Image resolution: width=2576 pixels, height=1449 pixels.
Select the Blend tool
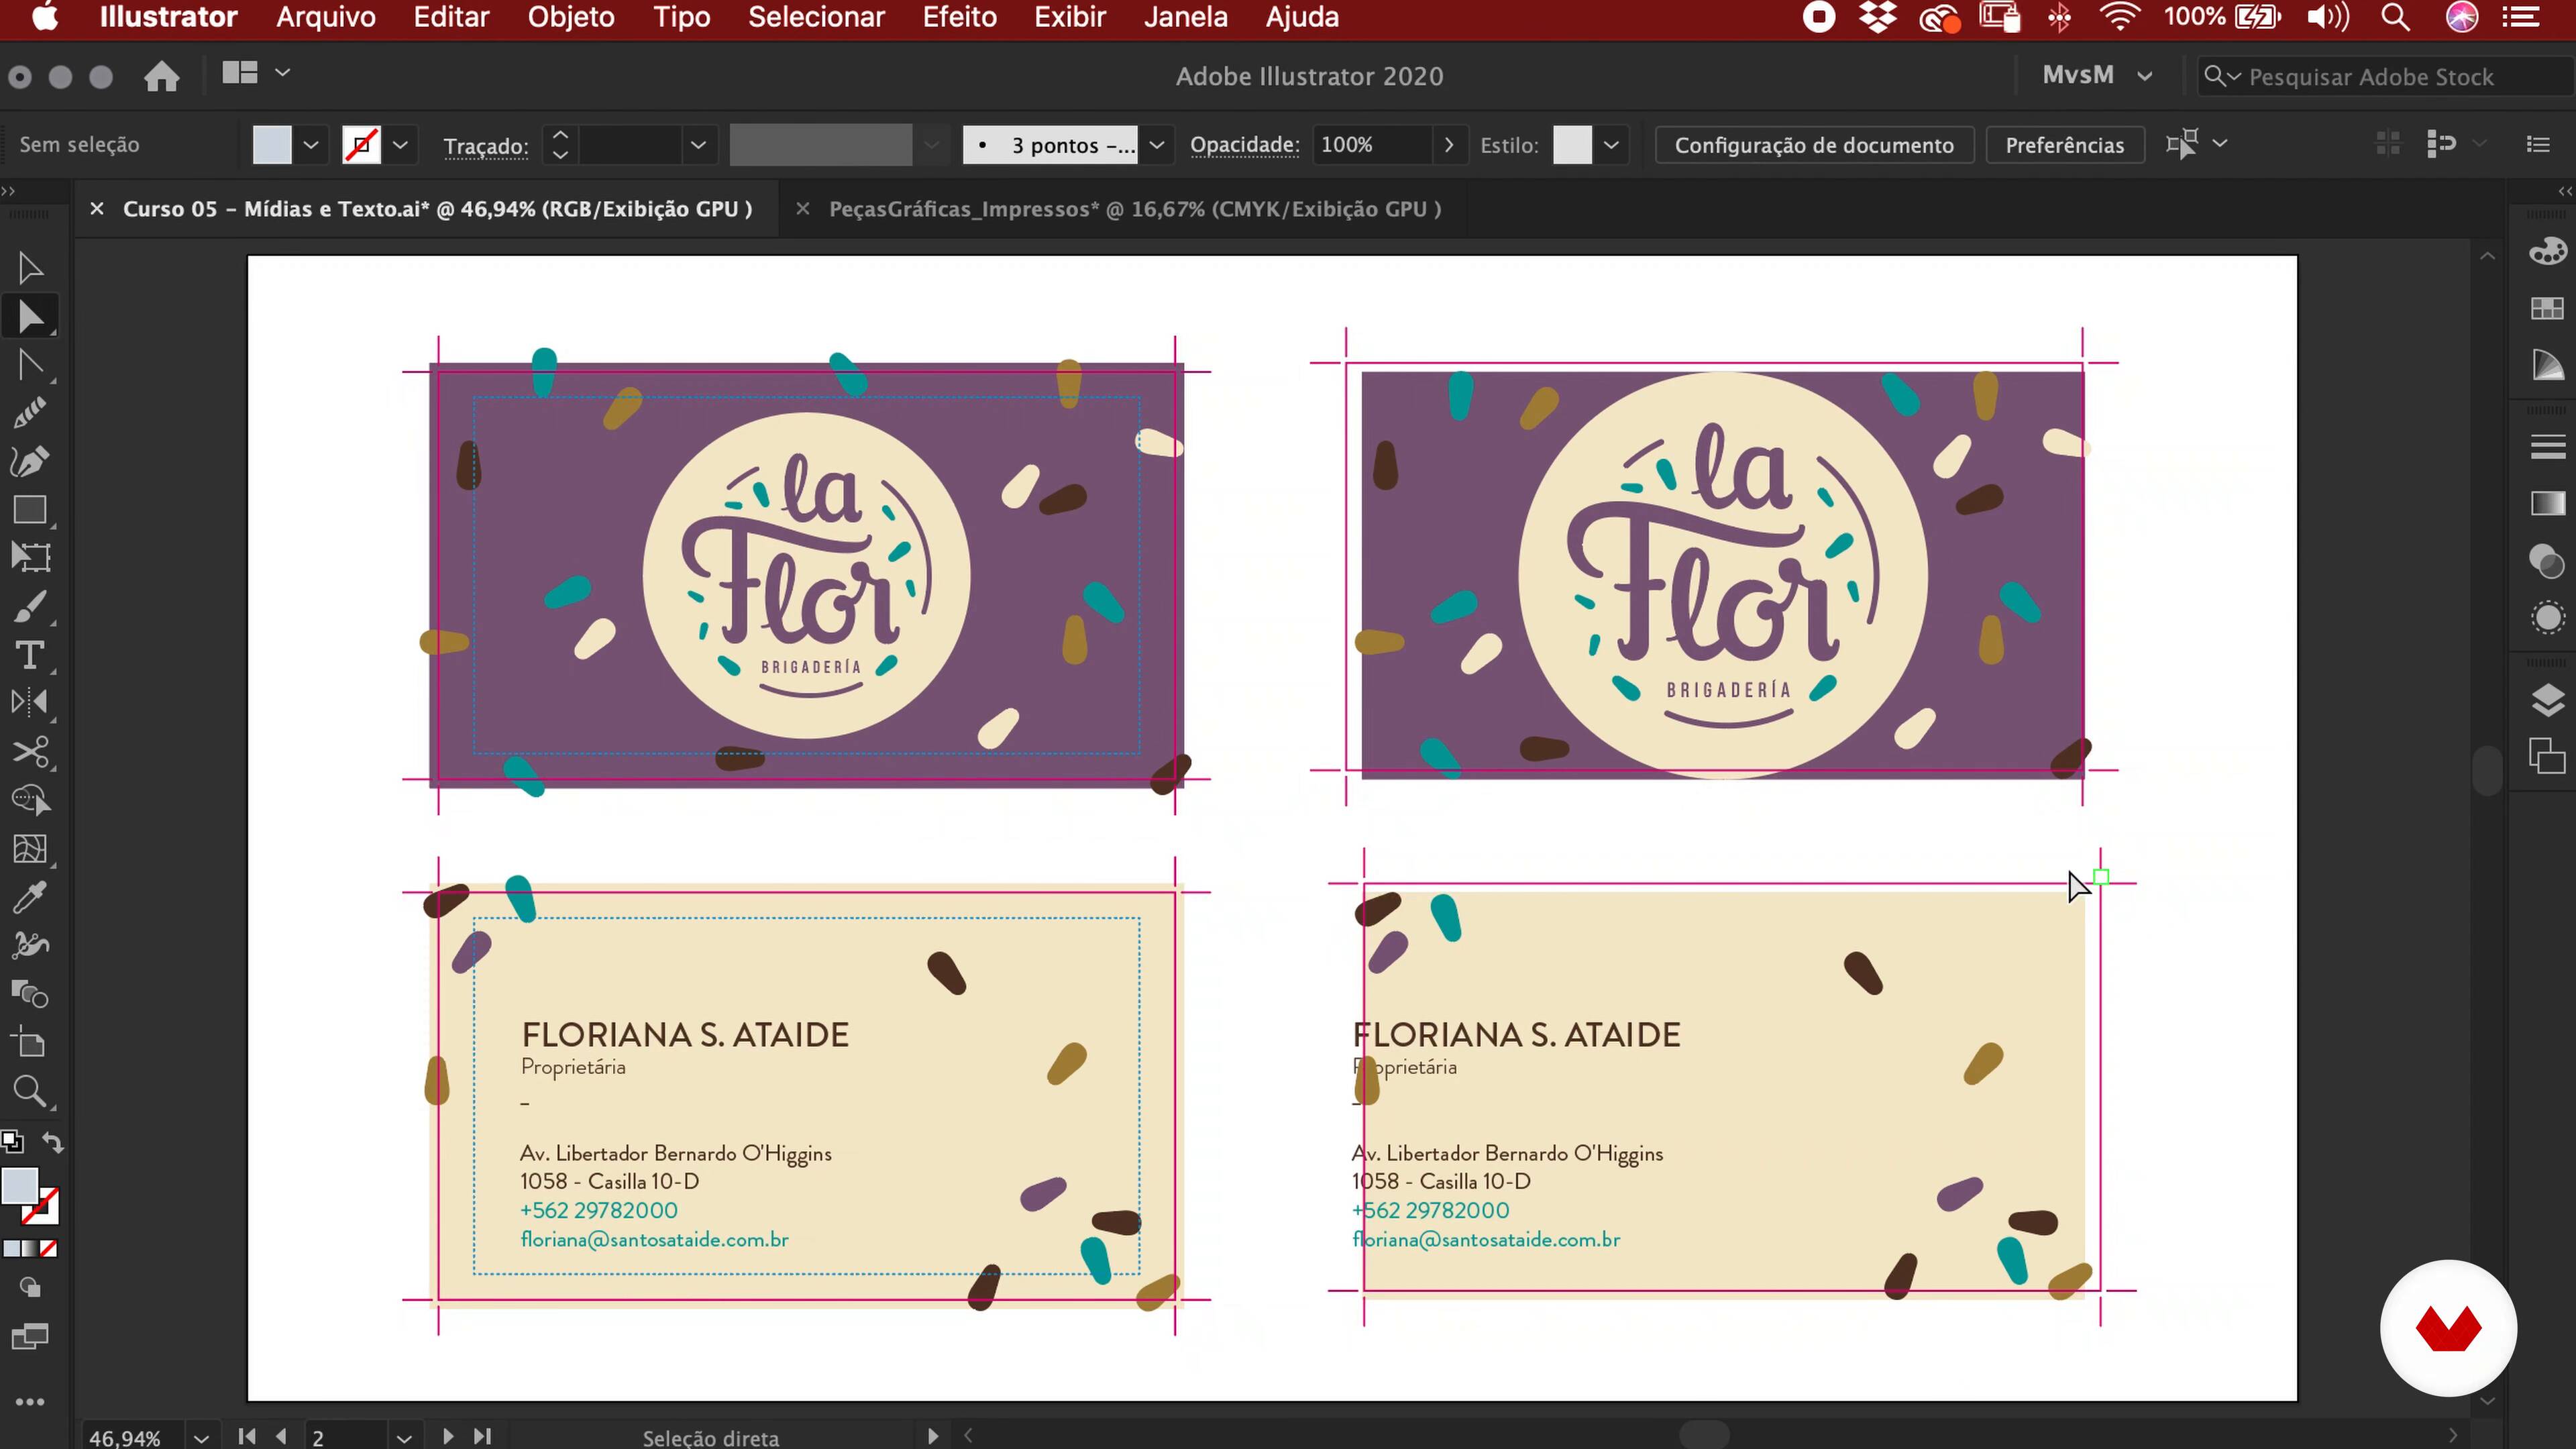pos(30,994)
